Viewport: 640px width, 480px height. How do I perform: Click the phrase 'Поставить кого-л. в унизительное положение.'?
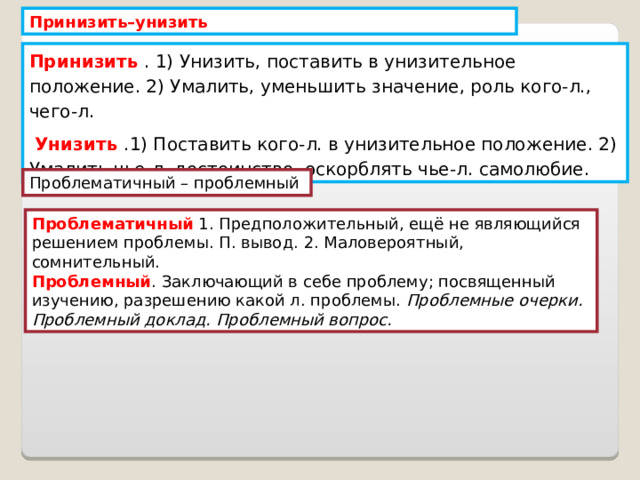(373, 144)
